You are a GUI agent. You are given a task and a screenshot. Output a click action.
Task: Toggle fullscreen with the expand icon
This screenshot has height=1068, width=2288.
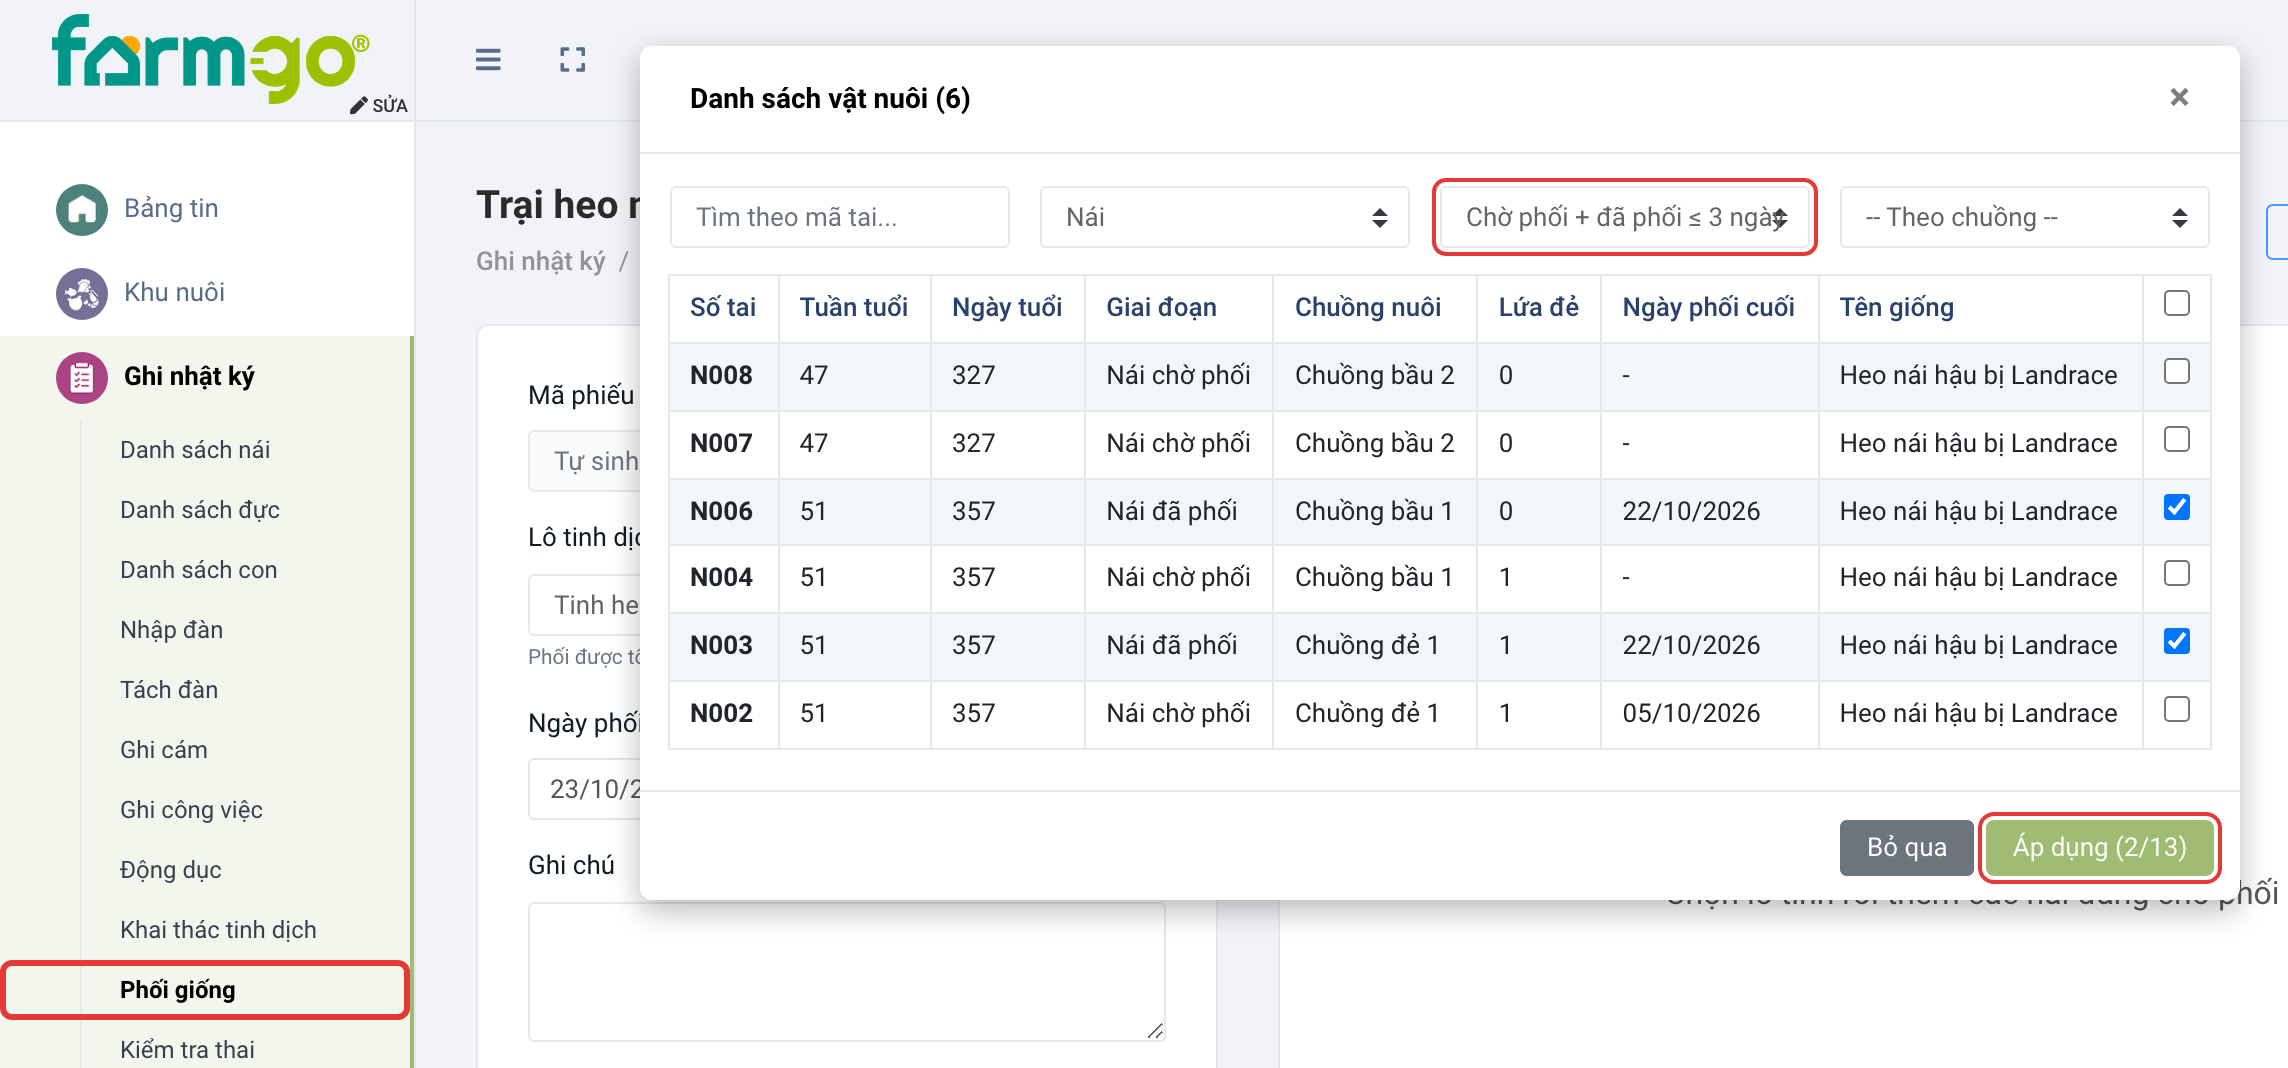pos(573,60)
